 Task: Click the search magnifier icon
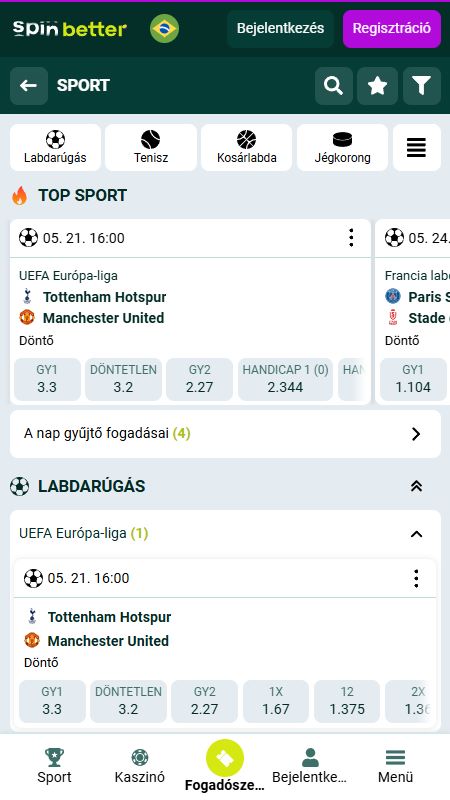coord(334,86)
